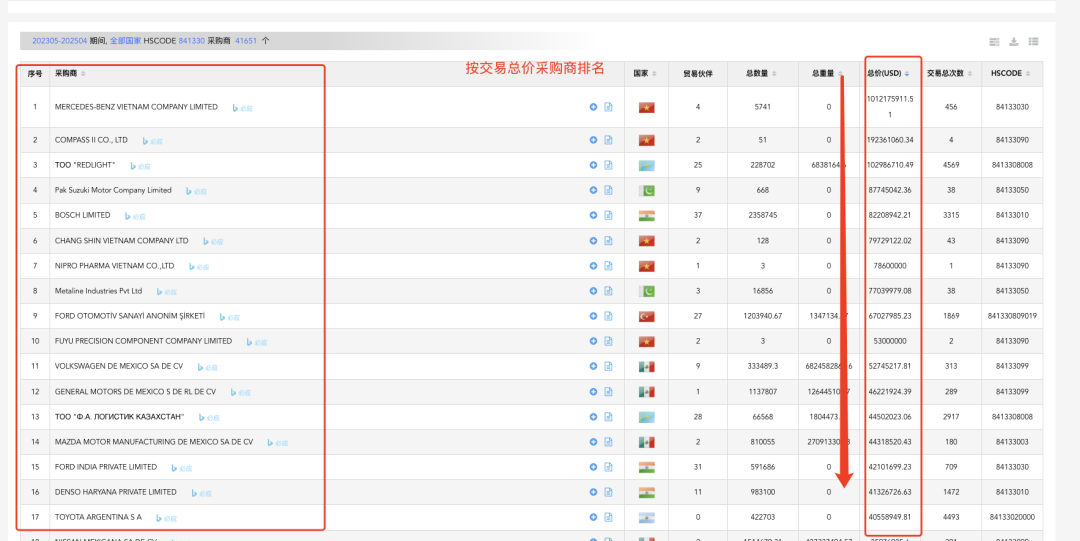
Task: Click Bing search icon beside GENERAL MOTORS DE MEXICO
Action: (240, 392)
